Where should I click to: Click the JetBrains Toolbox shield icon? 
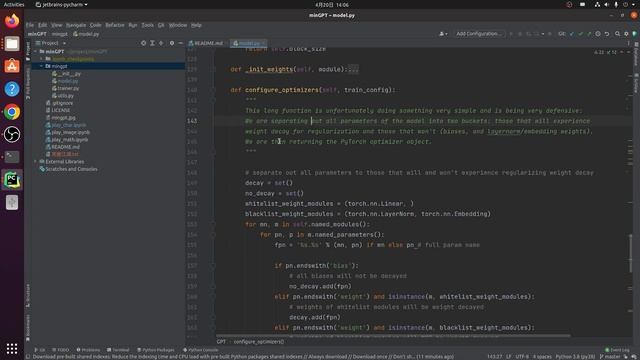point(635,34)
